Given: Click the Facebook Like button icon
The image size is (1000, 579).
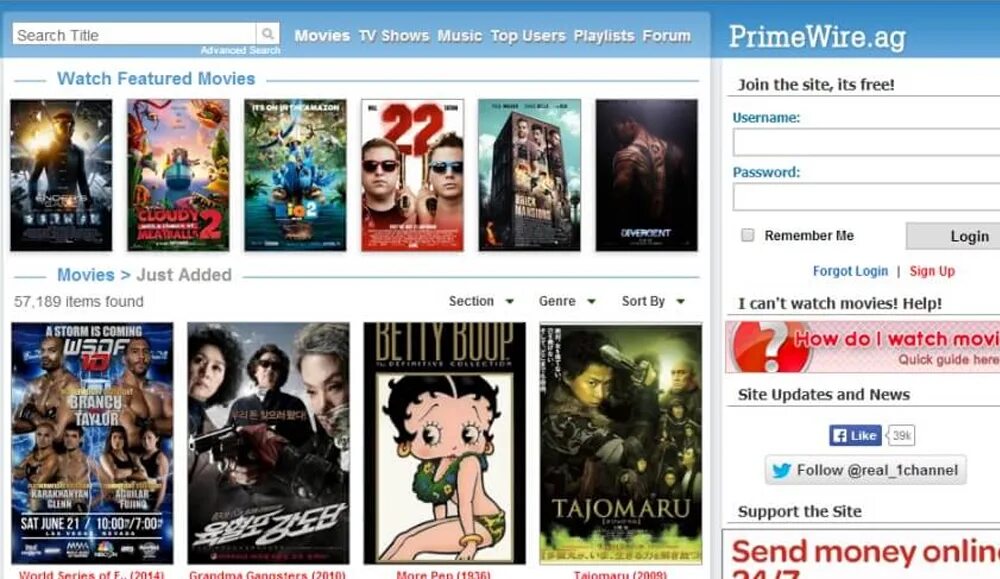Looking at the screenshot, I should (x=855, y=436).
